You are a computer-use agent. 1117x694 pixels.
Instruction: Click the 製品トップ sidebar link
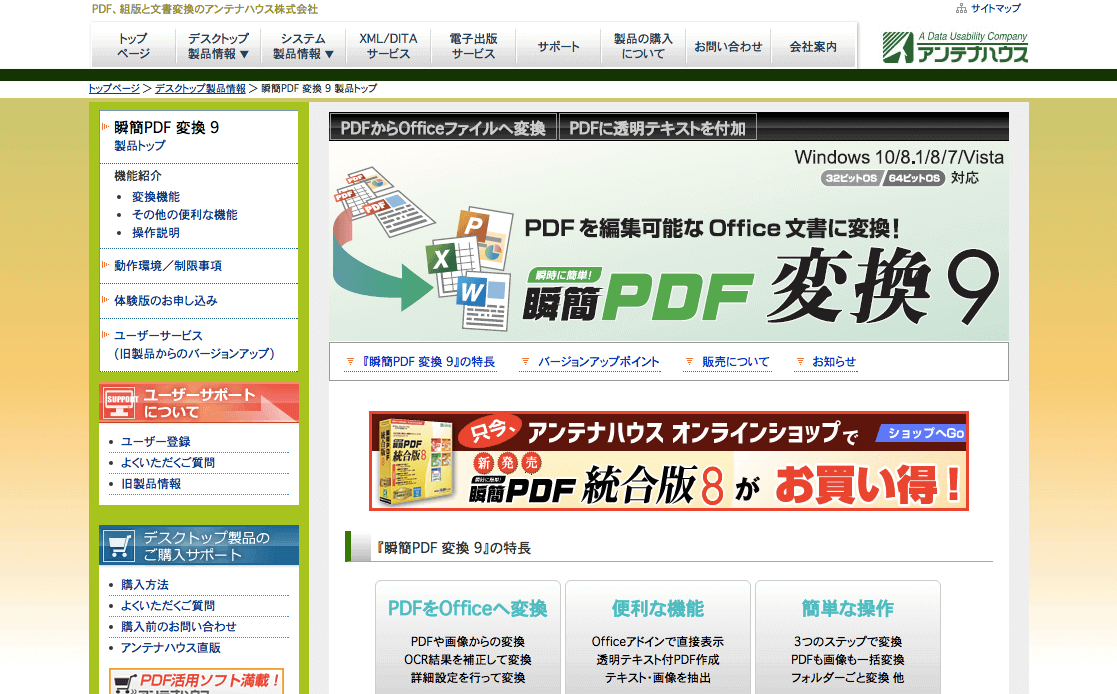[x=140, y=146]
